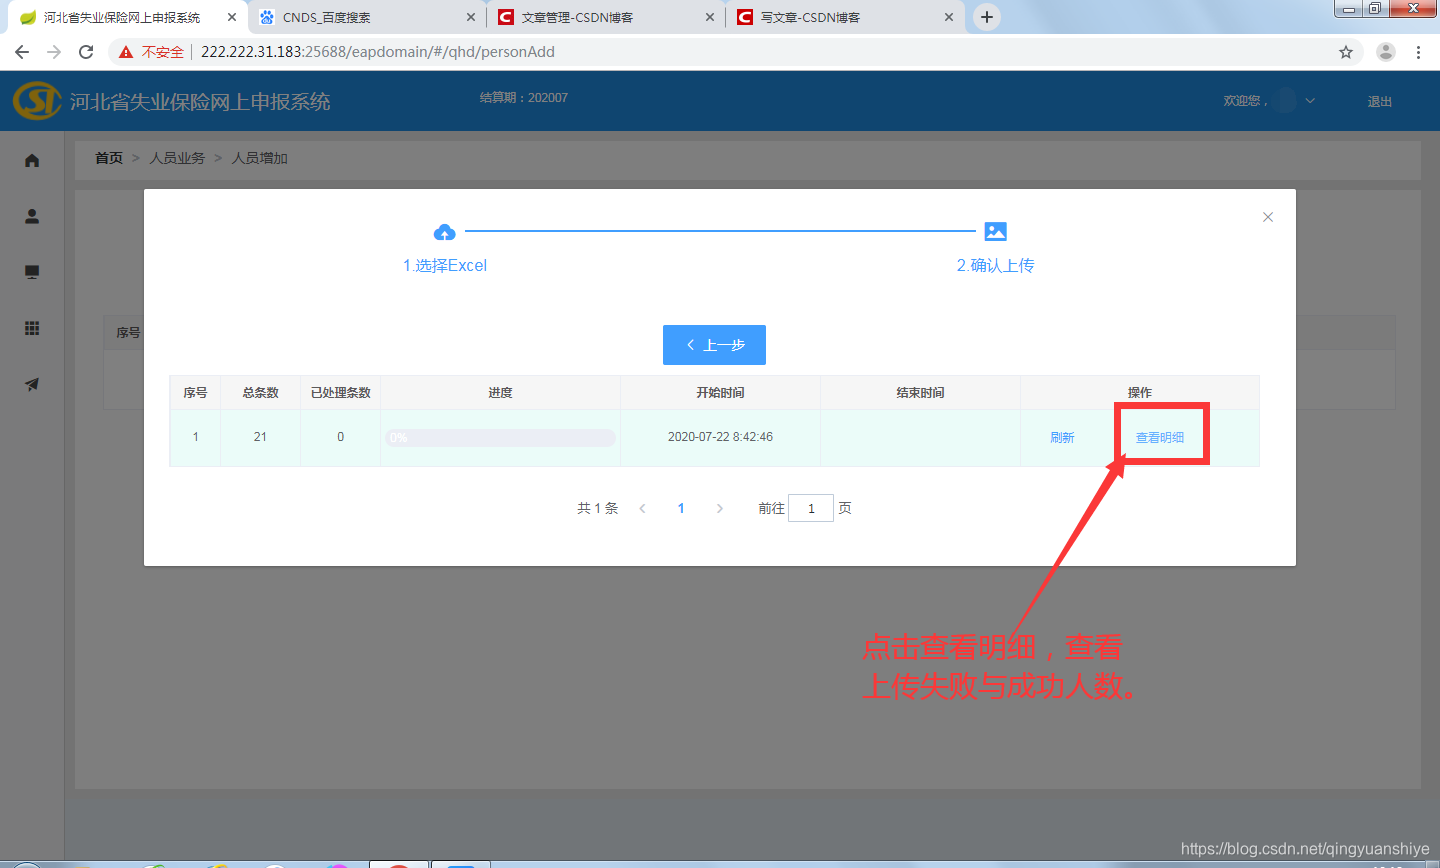1440x868 pixels.
Task: Close the upload dialog with X
Action: tap(1268, 217)
